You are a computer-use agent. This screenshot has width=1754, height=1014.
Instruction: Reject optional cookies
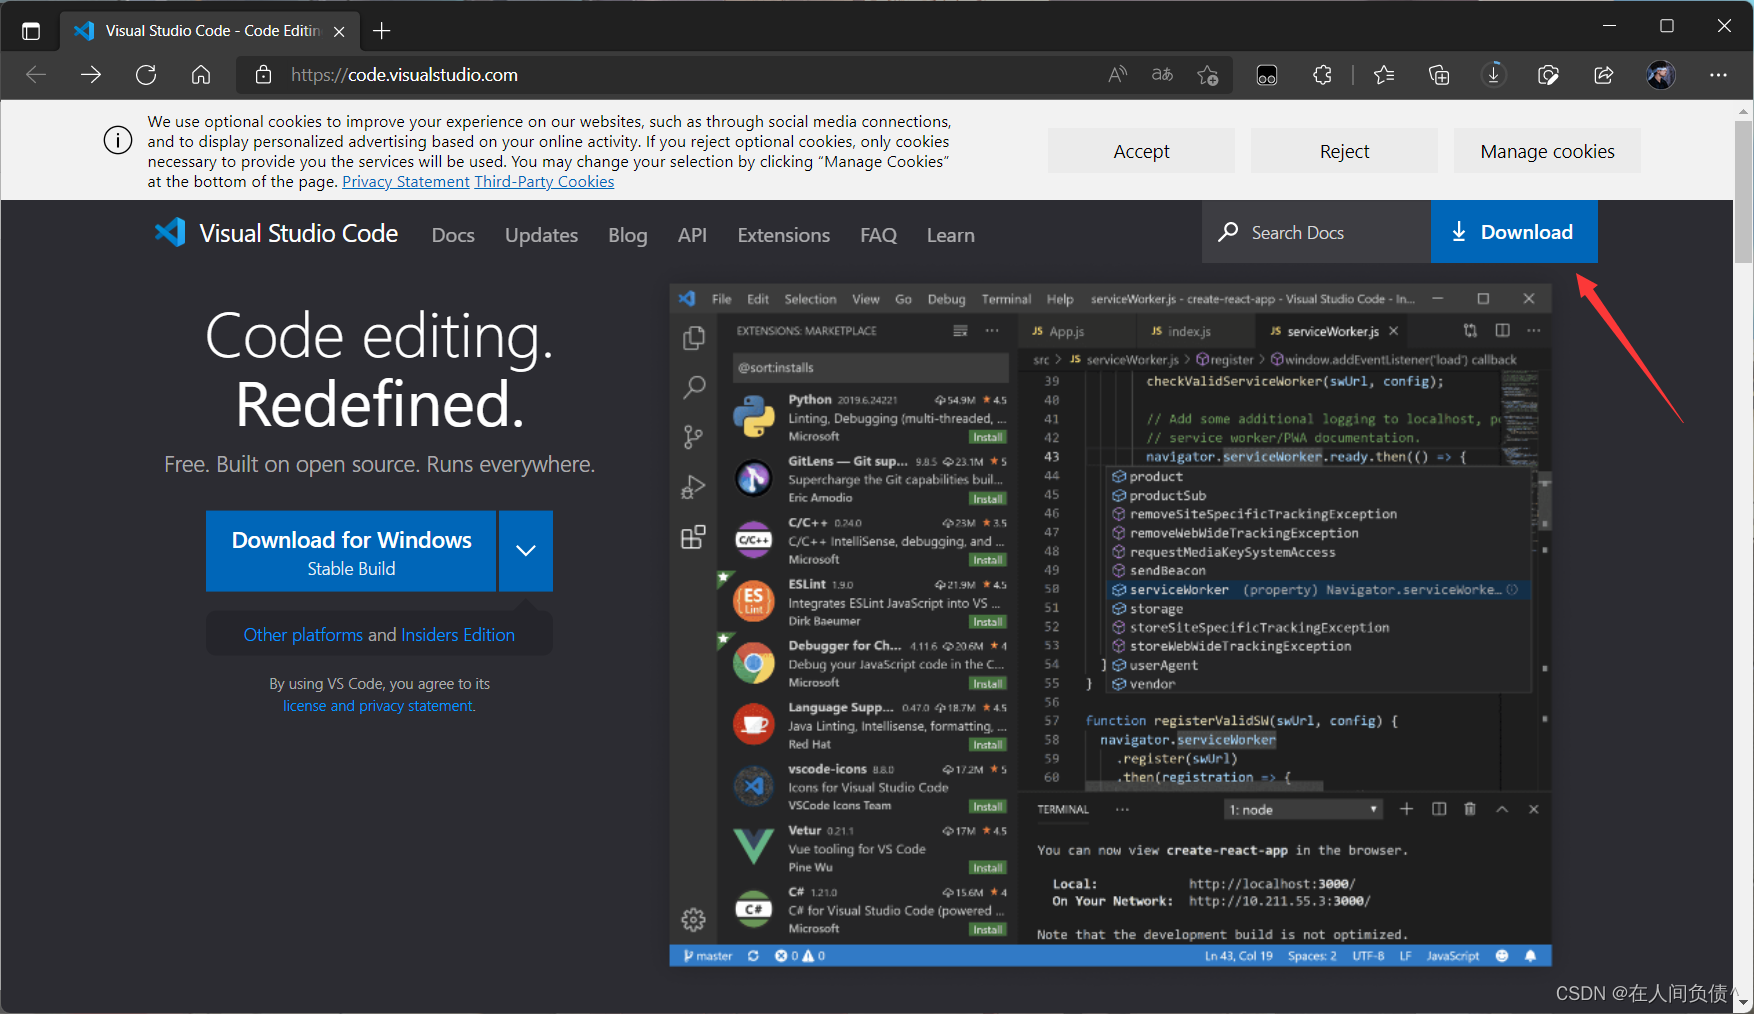(x=1344, y=151)
